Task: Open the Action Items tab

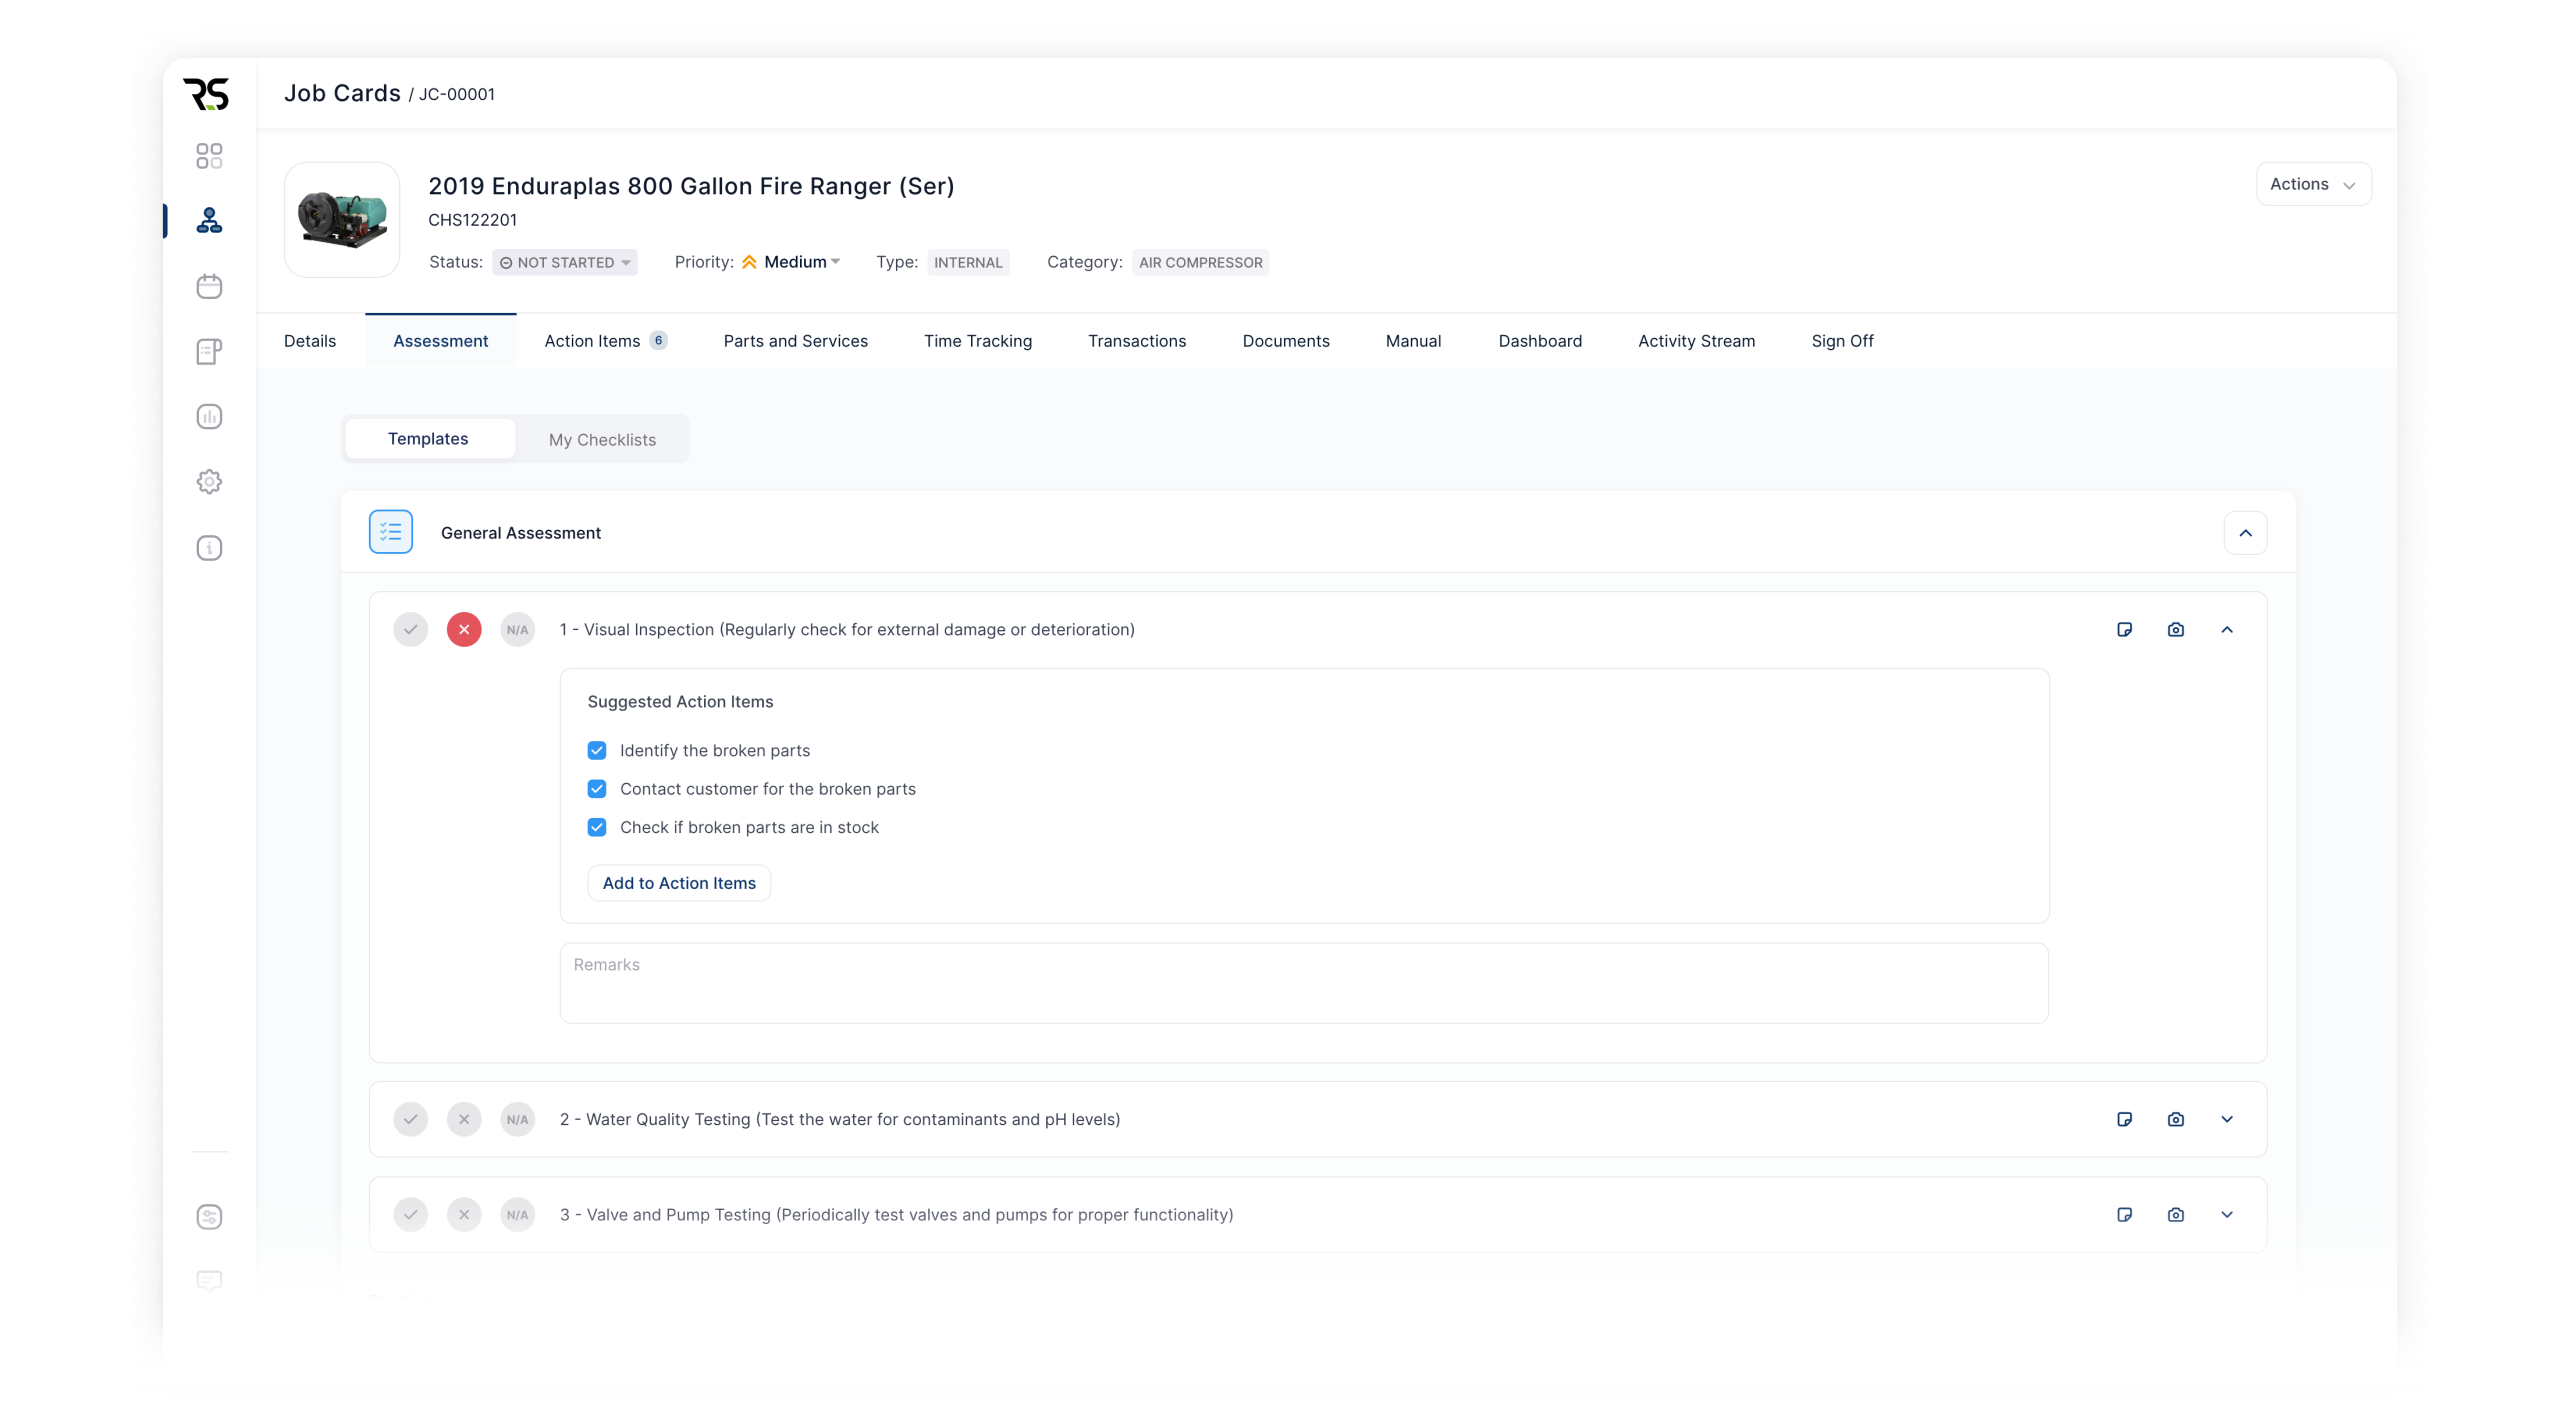Action: 605,341
